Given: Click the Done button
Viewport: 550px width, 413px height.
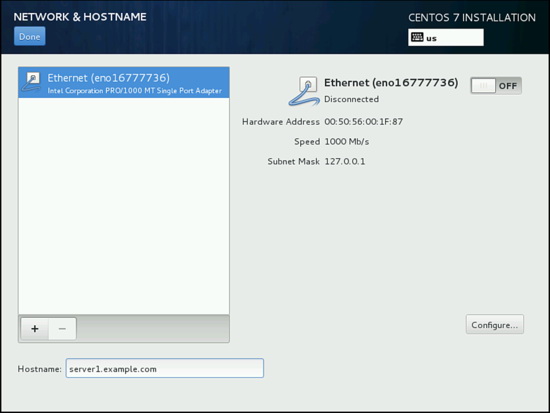Looking at the screenshot, I should point(29,36).
